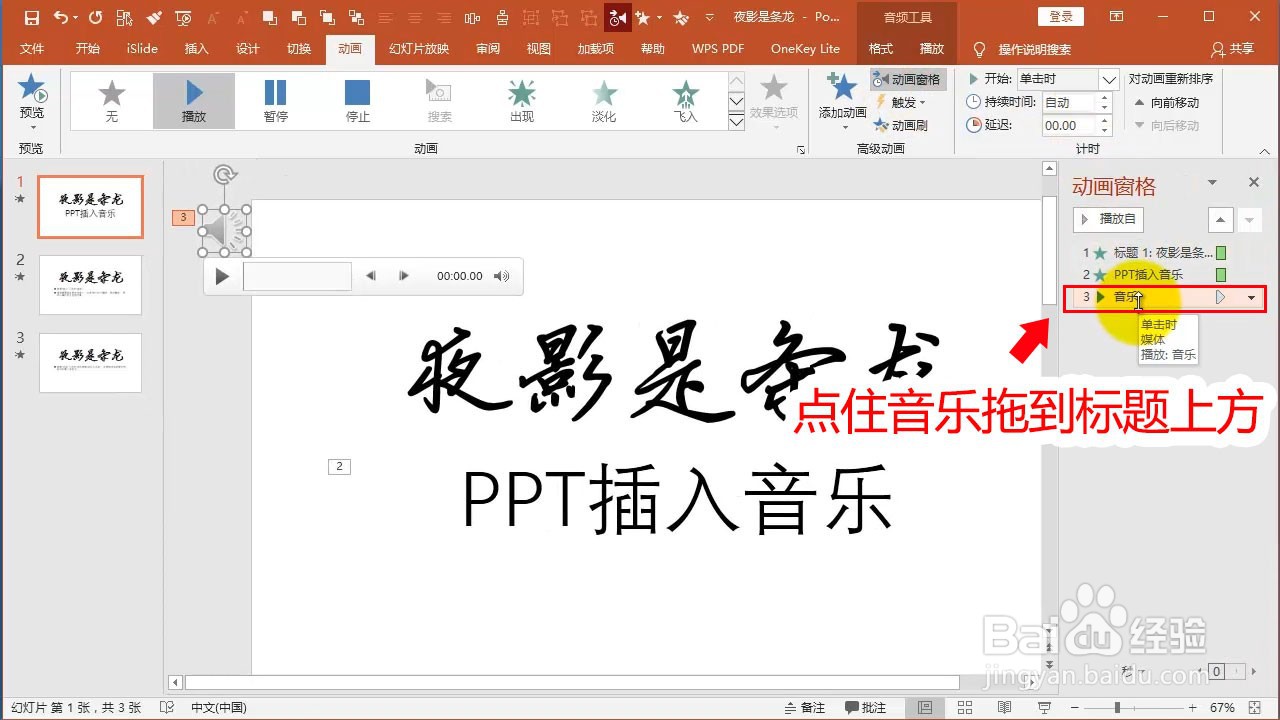
Task: Click the Share button
Action: [x=1232, y=49]
